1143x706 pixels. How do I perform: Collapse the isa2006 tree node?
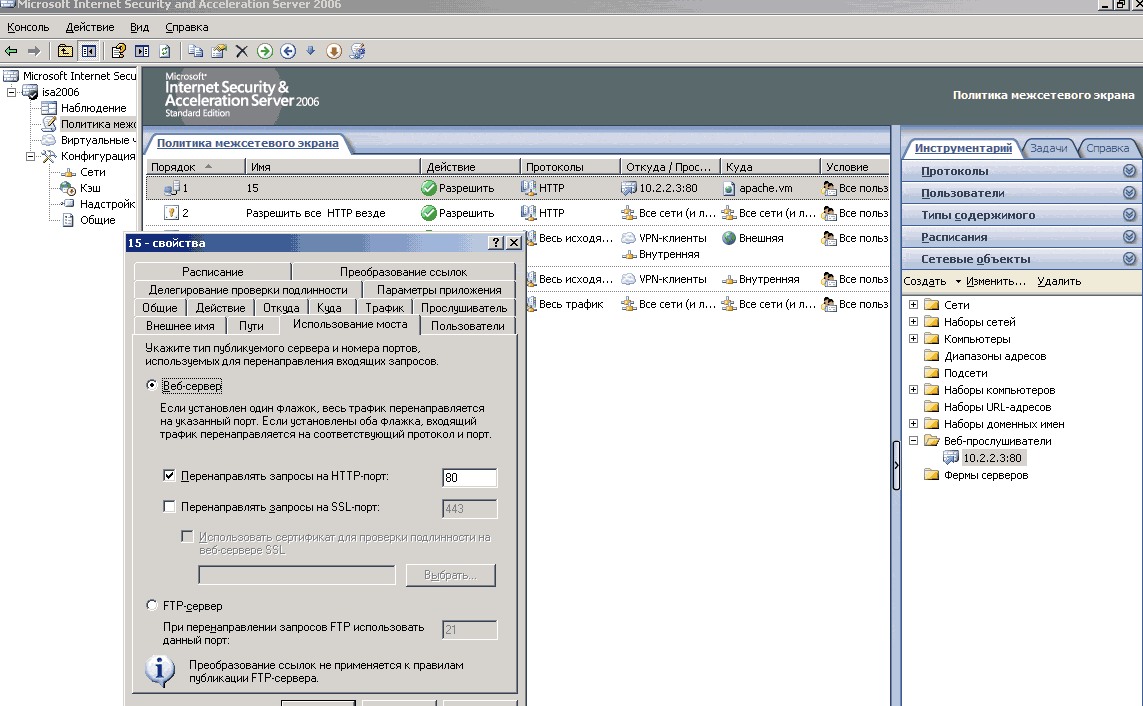point(11,92)
